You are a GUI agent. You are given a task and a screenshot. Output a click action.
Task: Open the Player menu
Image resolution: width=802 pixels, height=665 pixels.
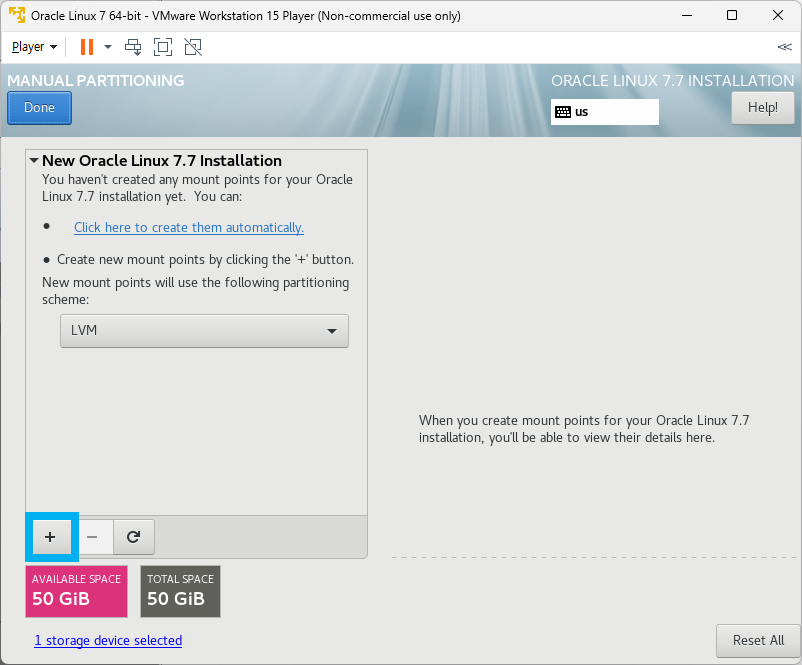[x=34, y=47]
